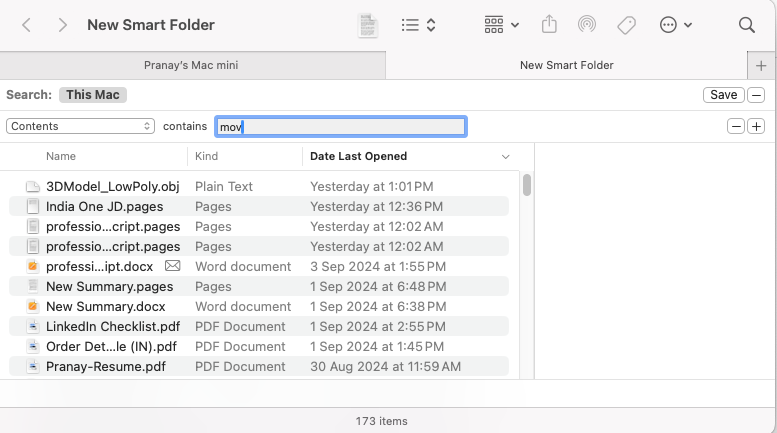Add a criteria row with plus

tap(756, 126)
